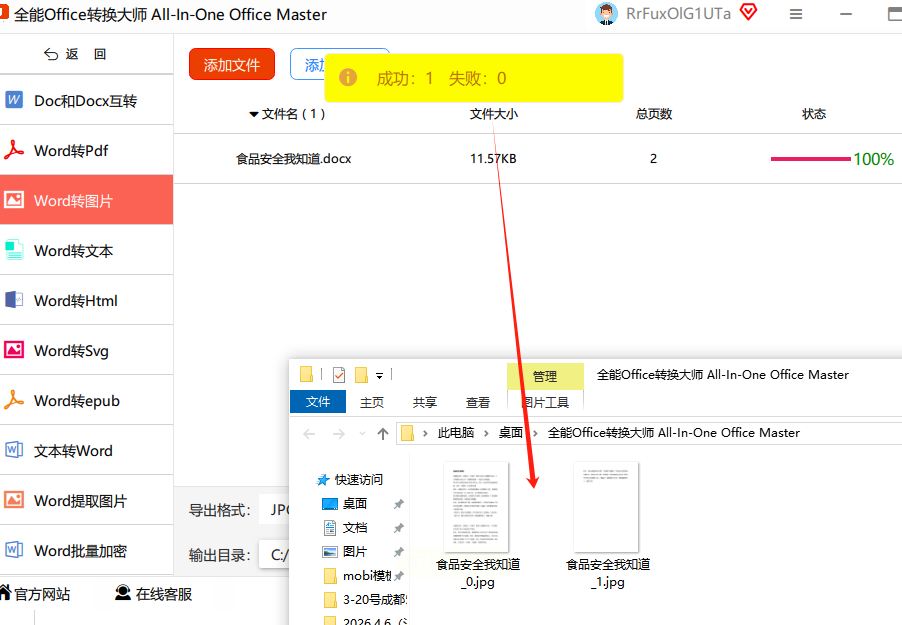
Task: Click the Word转Html icon
Action: (14, 300)
